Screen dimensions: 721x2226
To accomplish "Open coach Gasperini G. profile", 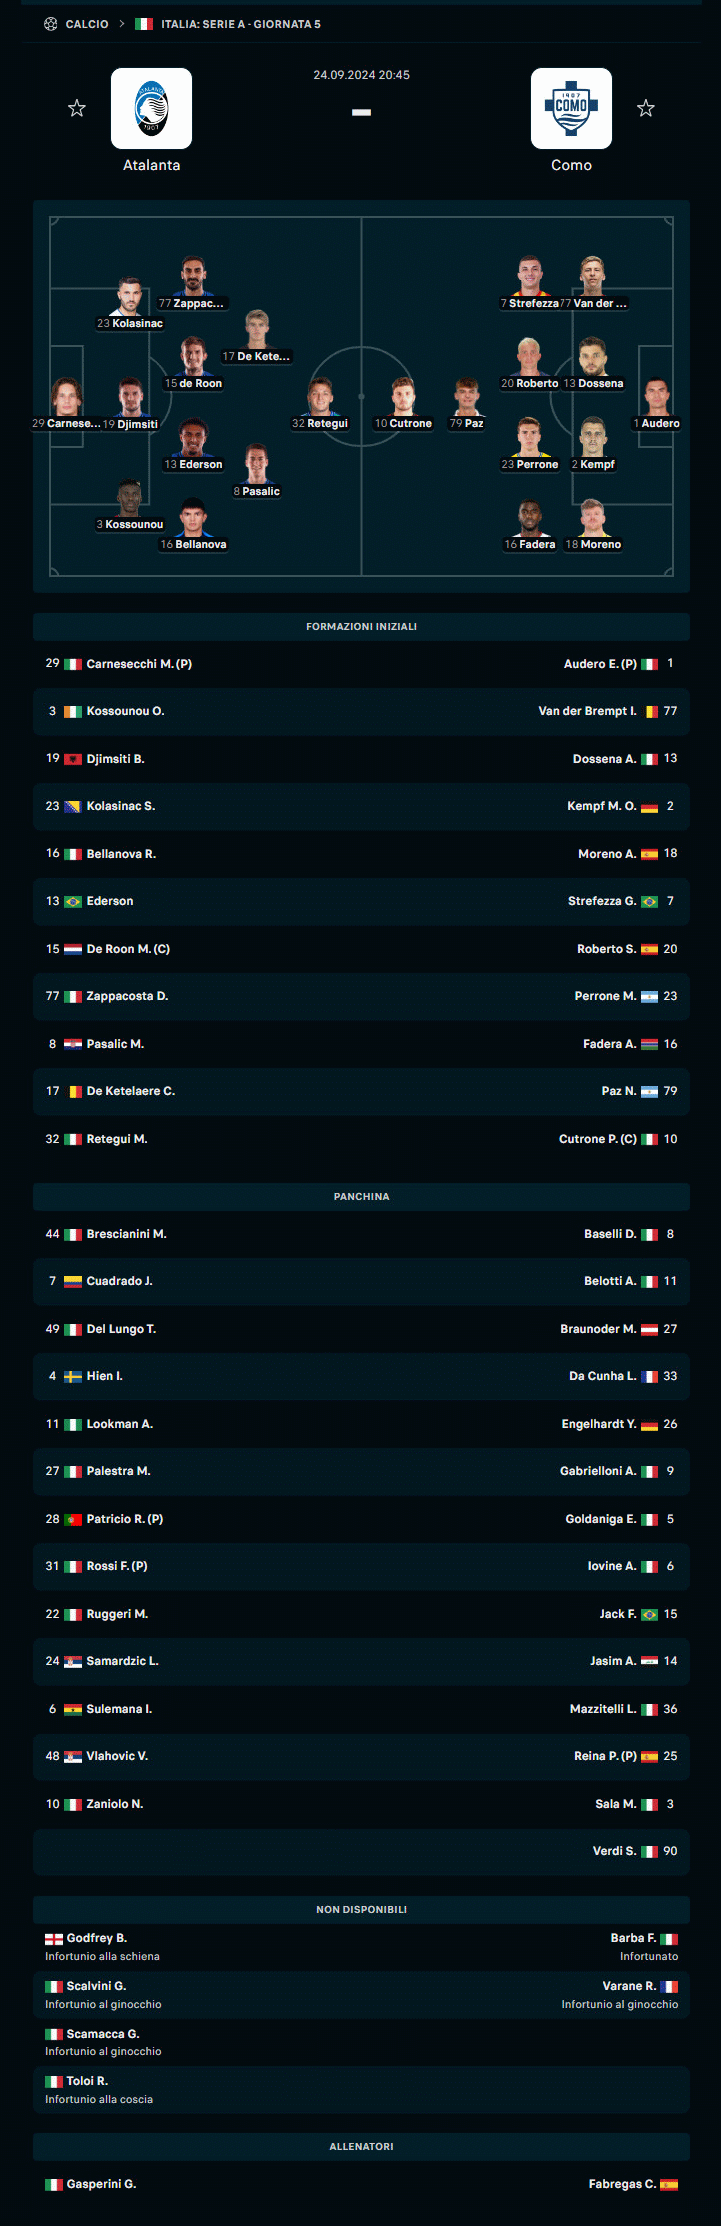I will (x=101, y=2184).
